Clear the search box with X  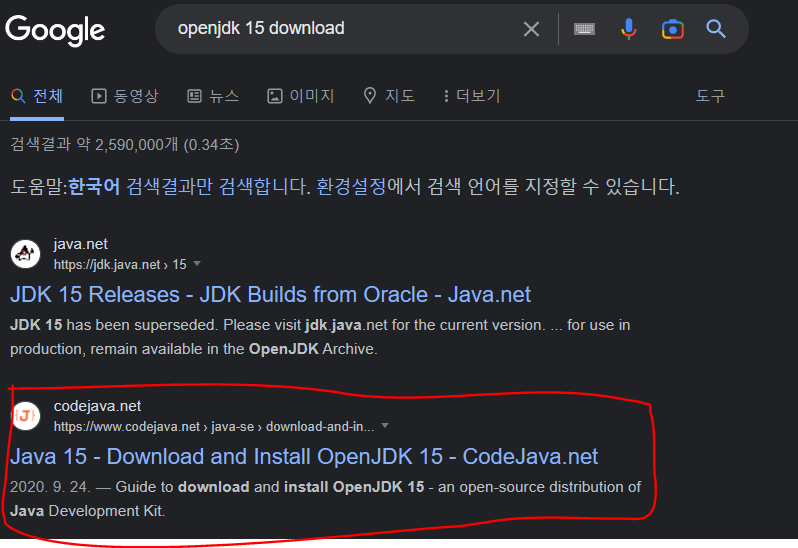[x=531, y=29]
